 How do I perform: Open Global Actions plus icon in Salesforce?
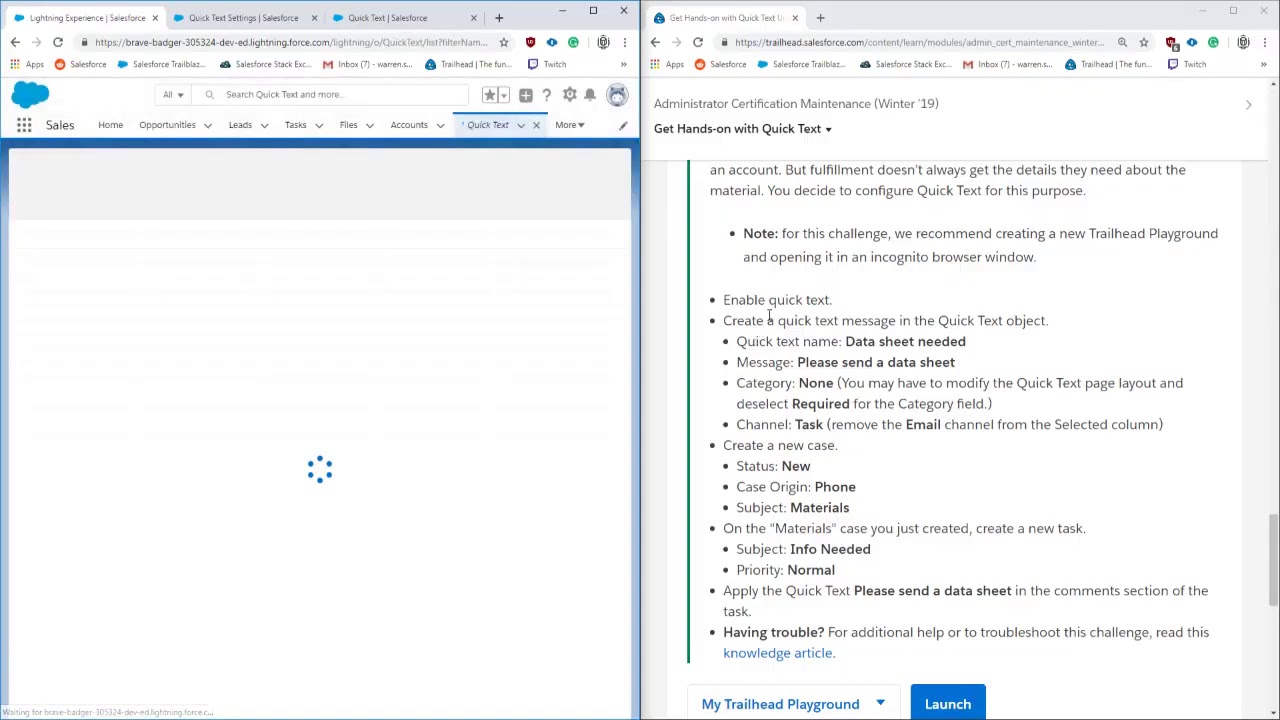(526, 95)
